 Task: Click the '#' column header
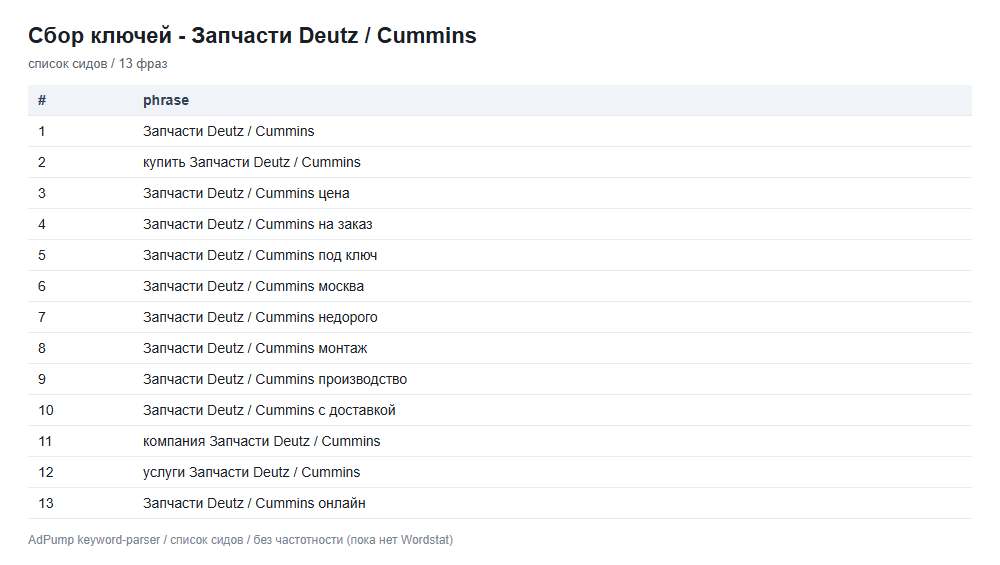tap(42, 100)
